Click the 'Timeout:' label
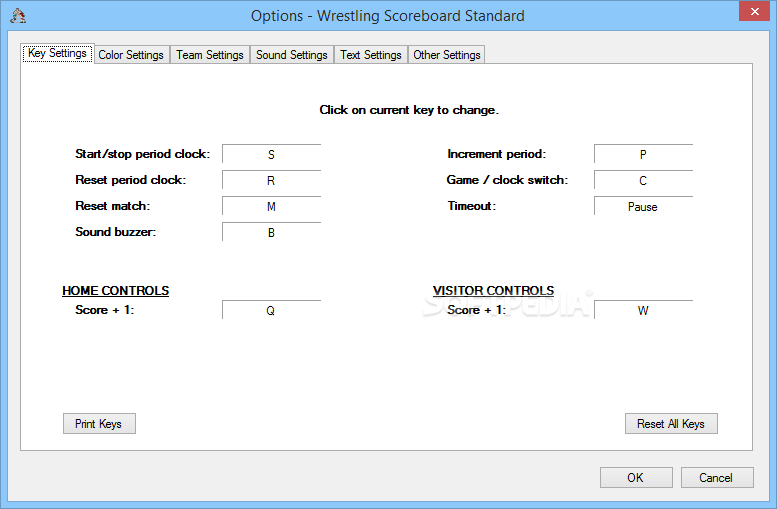777x509 pixels. [472, 206]
